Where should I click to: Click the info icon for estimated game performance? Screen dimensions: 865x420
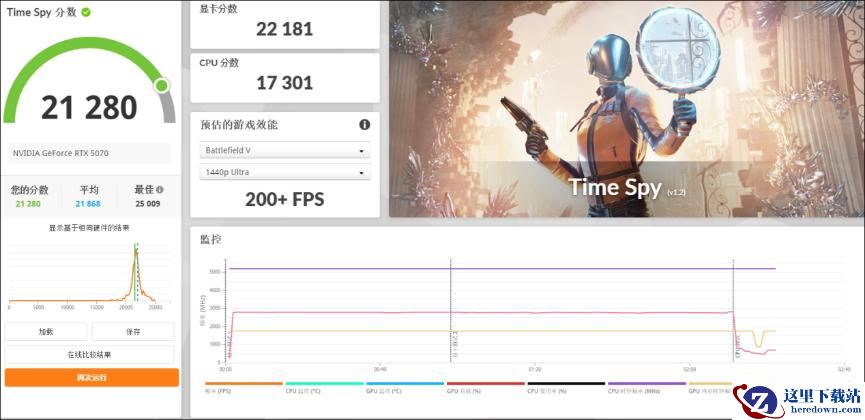pyautogui.click(x=364, y=125)
